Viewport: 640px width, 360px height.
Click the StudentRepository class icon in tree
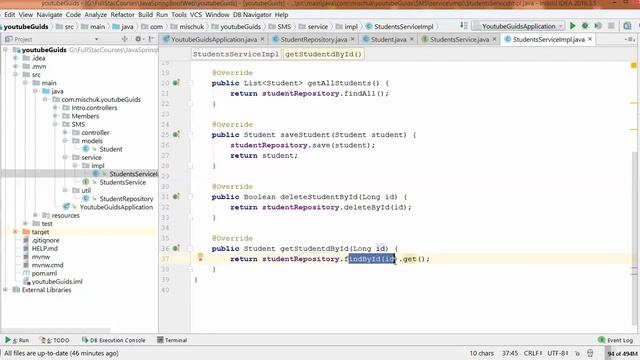[x=86, y=199]
